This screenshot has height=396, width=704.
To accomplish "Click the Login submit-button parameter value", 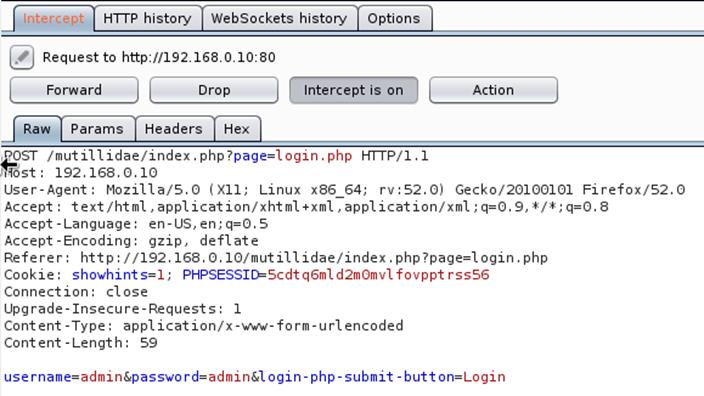I will click(484, 377).
